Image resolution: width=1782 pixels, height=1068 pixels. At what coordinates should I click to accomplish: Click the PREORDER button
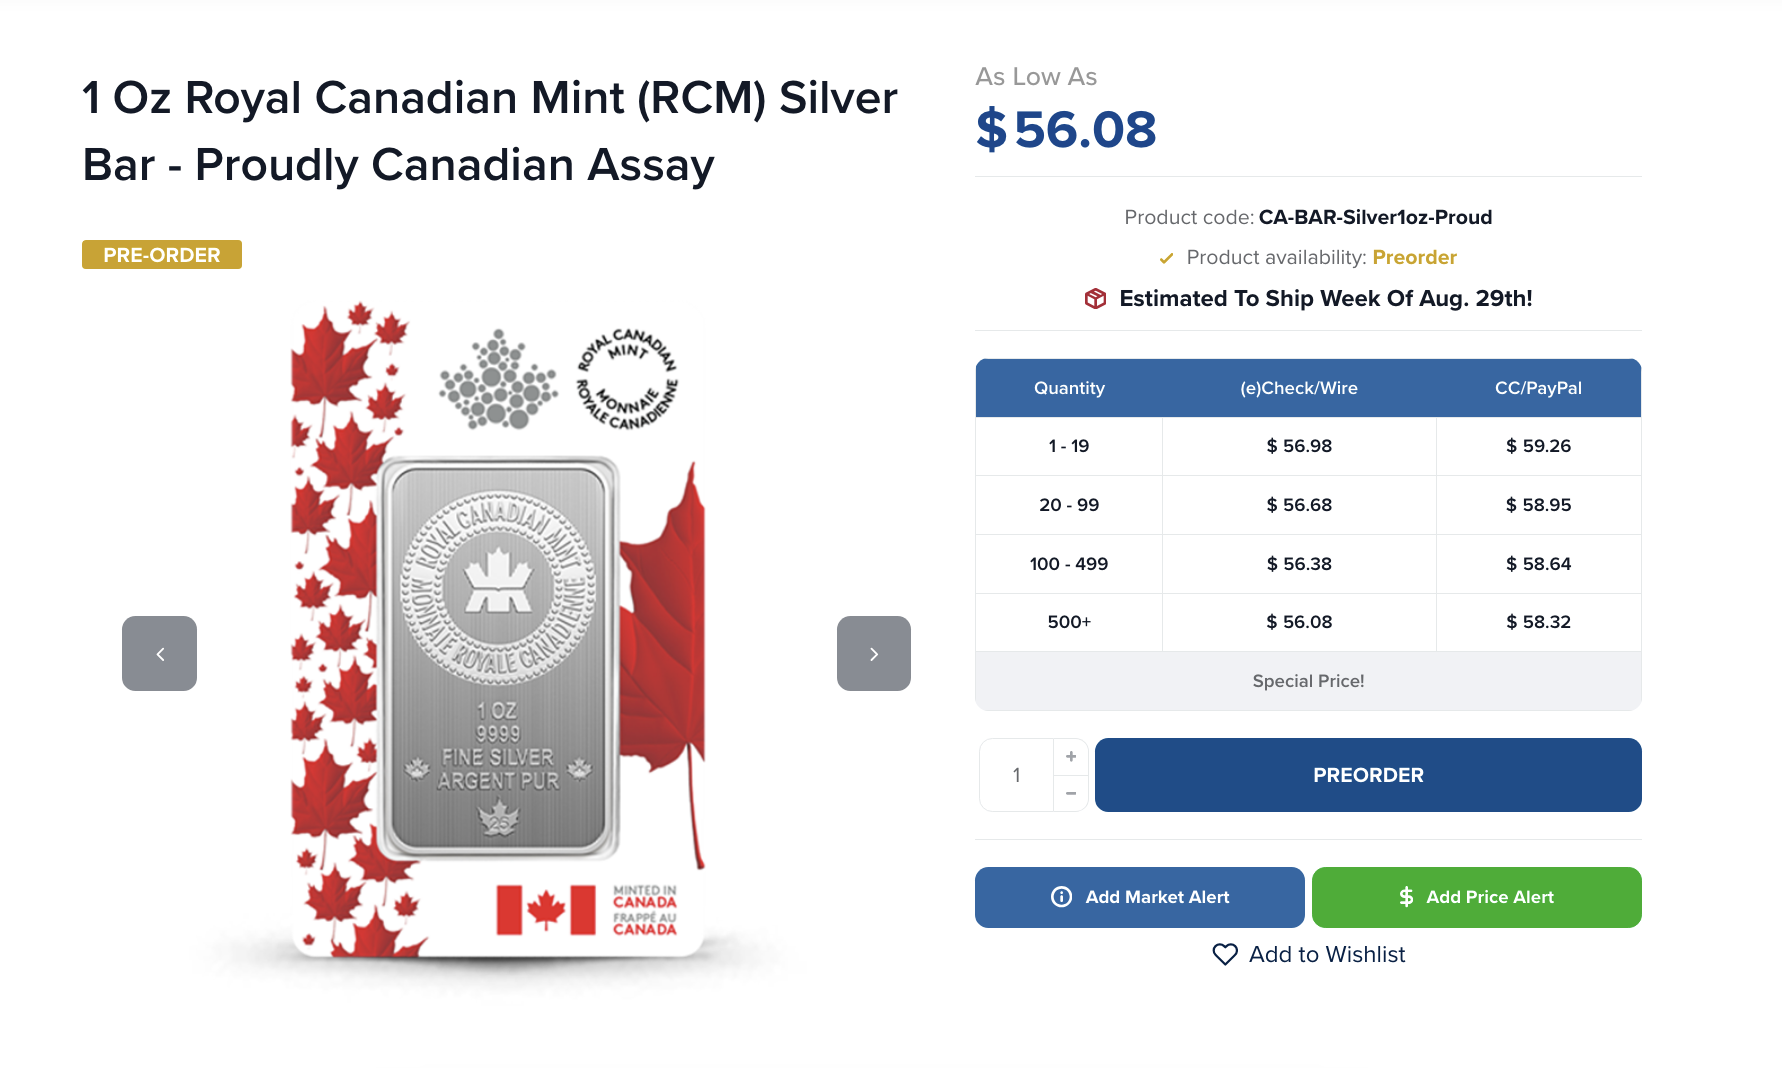[x=1368, y=775]
